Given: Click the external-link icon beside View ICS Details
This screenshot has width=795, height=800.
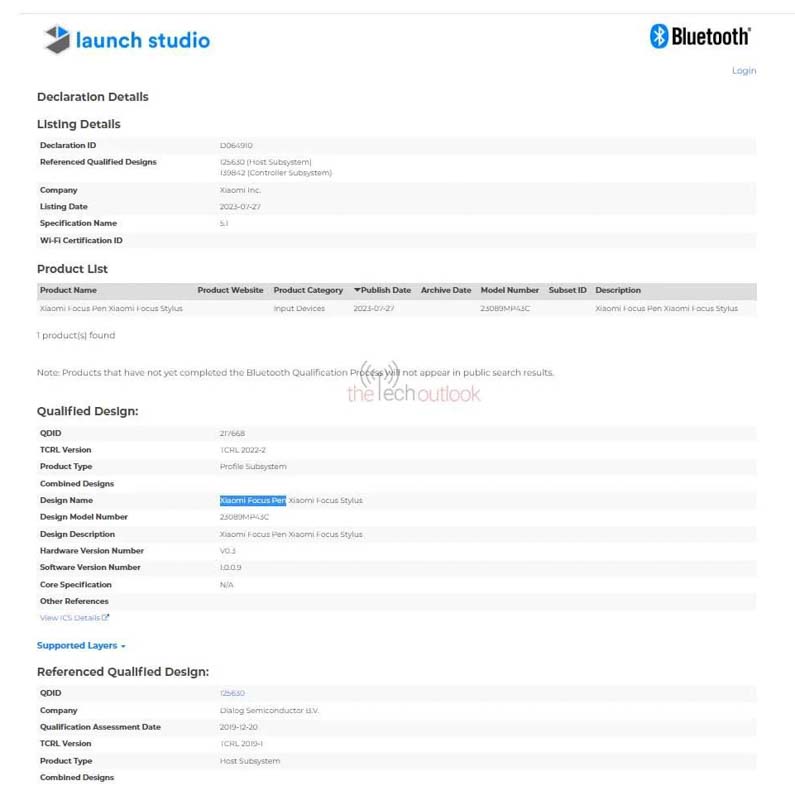Looking at the screenshot, I should (x=106, y=617).
